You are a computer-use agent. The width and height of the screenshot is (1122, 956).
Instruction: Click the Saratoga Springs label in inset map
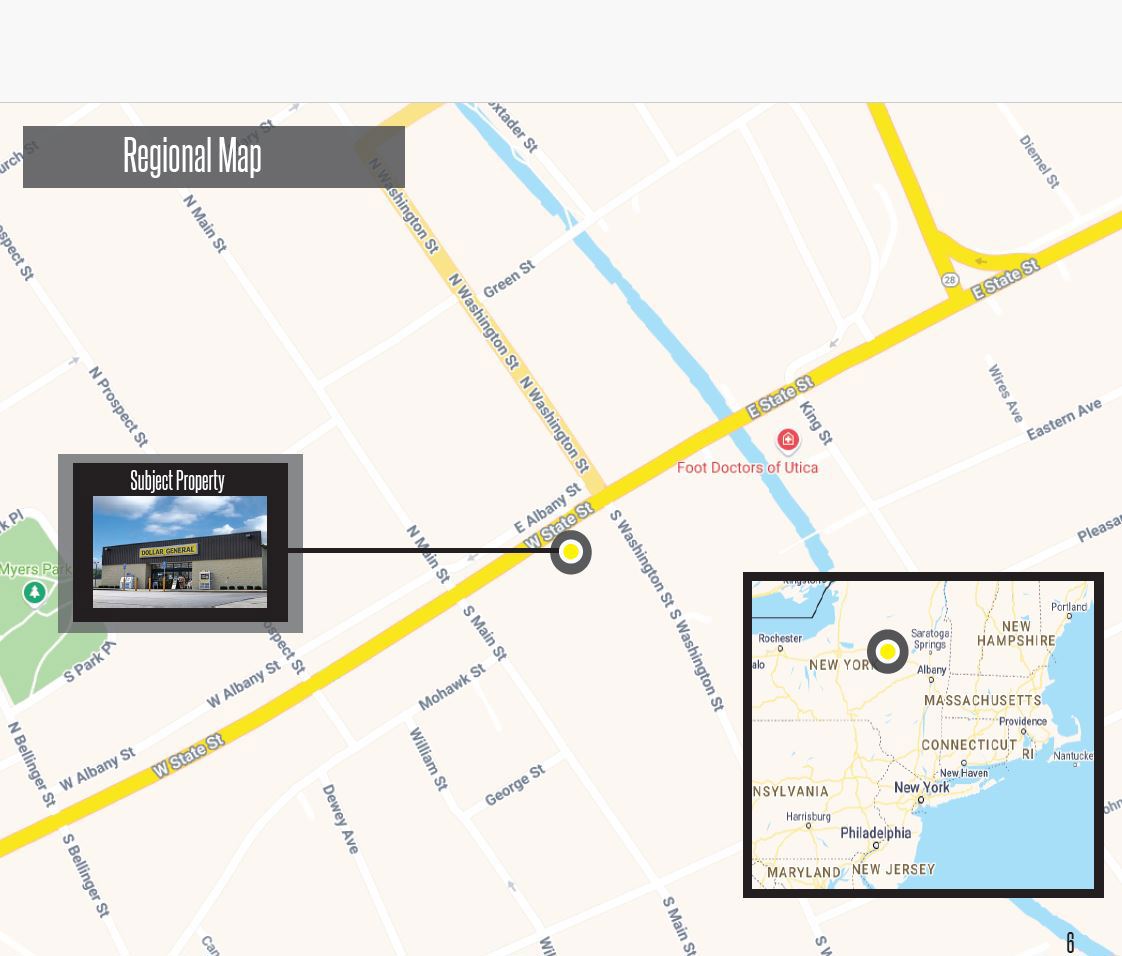point(930,639)
